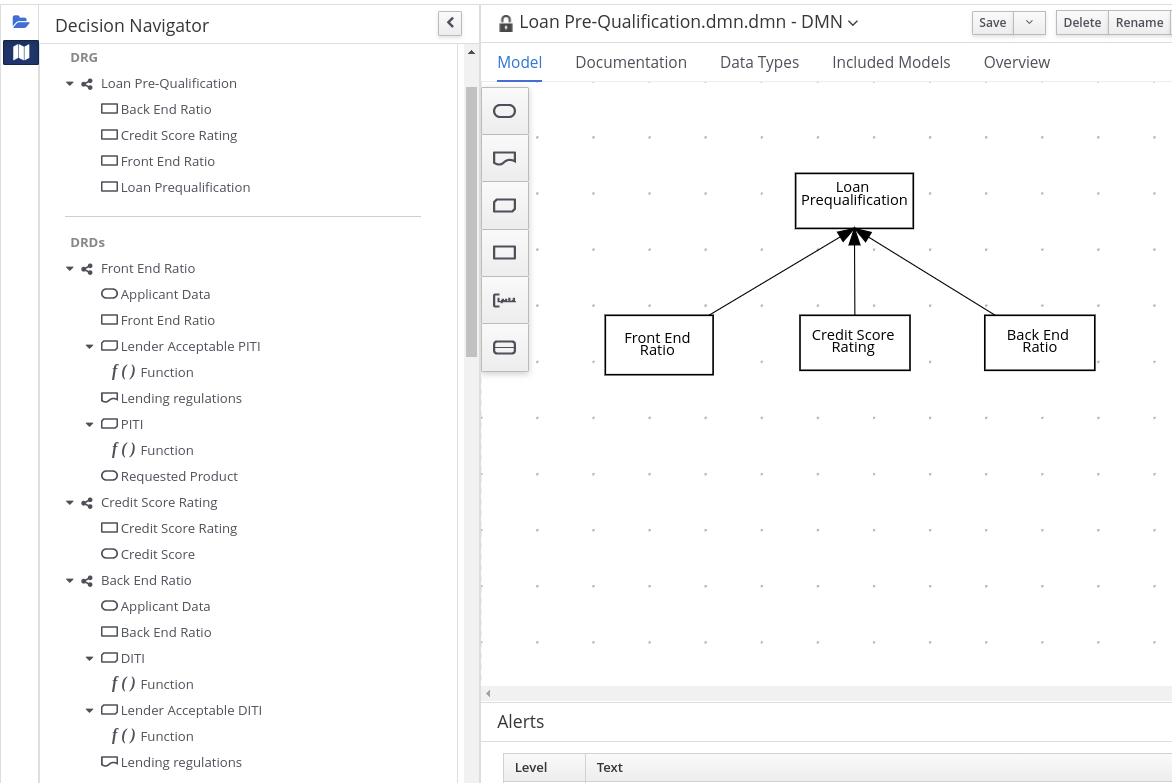This screenshot has height=783, width=1172.
Task: Click the Decision Navigator vertical scrollbar
Action: (471, 220)
